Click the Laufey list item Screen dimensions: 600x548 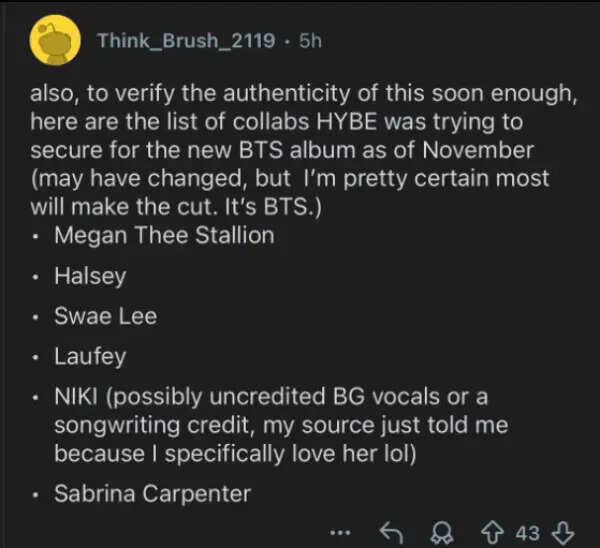[x=90, y=356]
